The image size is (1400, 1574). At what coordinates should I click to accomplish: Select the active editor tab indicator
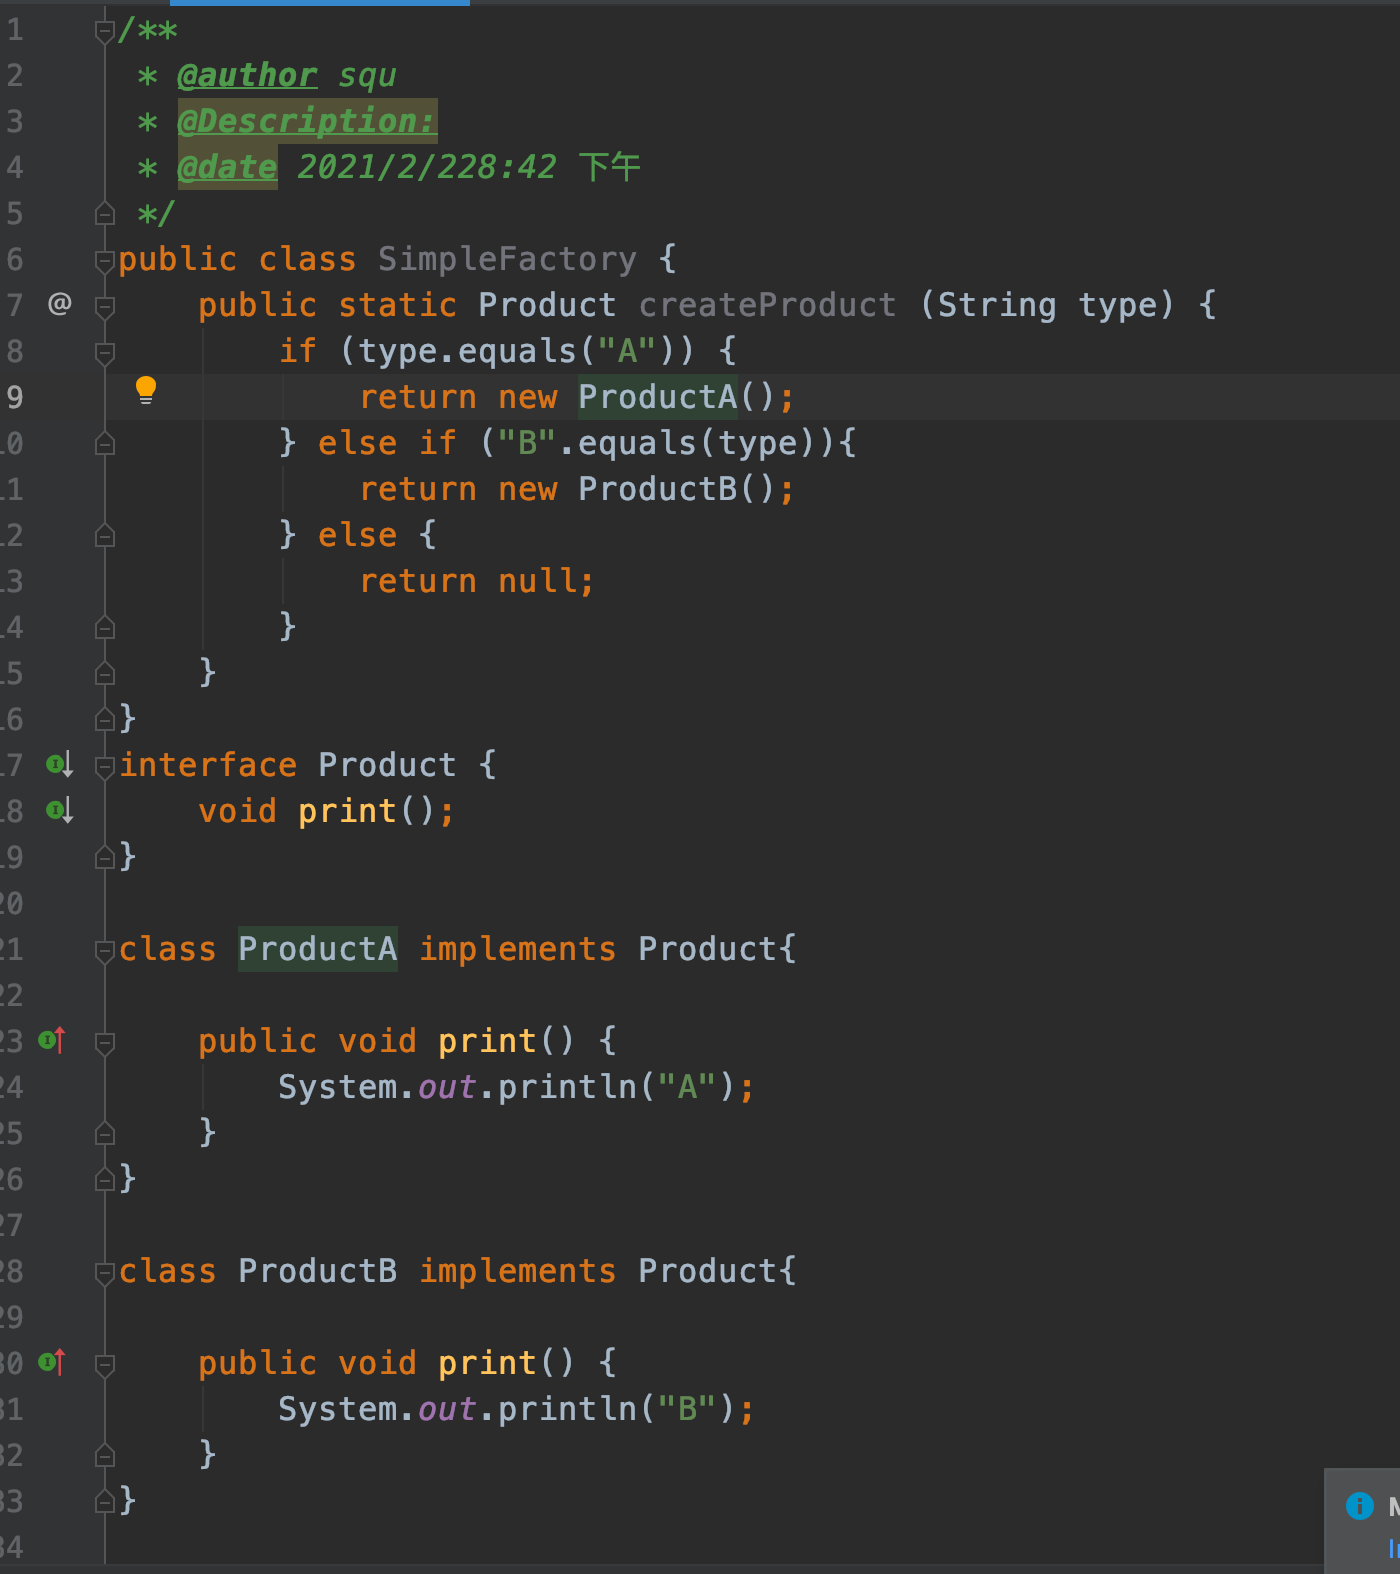[x=320, y=3]
